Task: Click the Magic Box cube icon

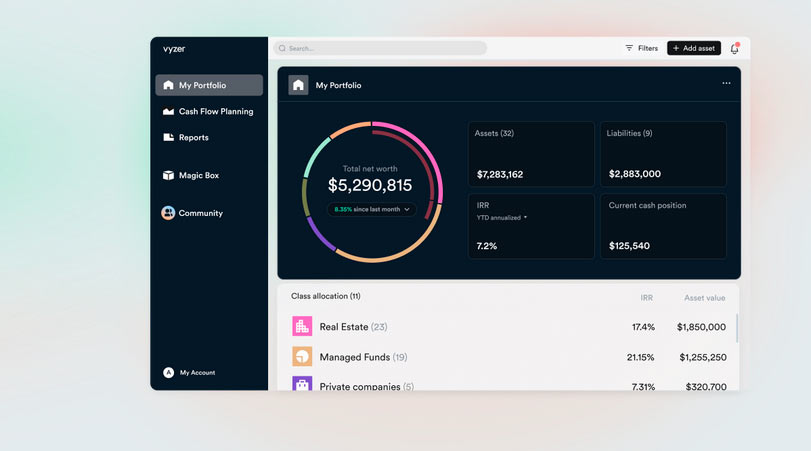Action: (168, 175)
